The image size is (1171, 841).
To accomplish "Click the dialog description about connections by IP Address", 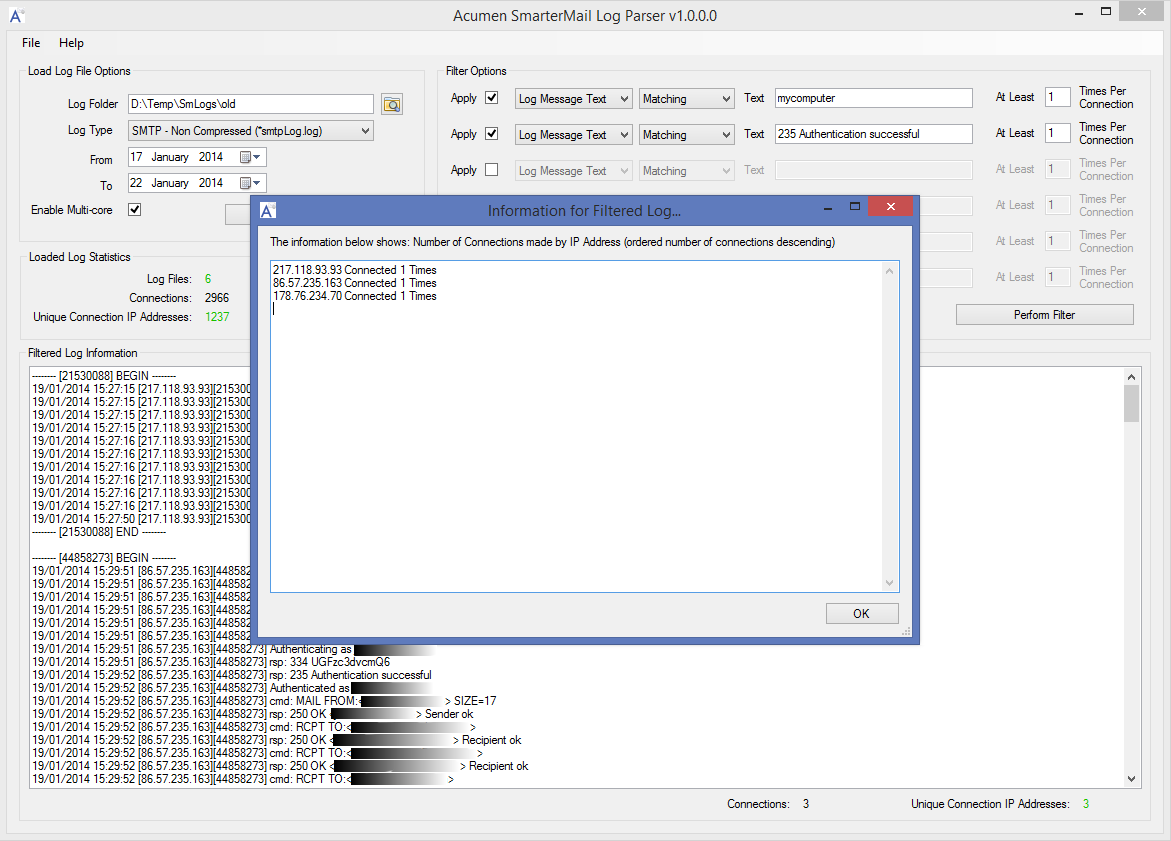I will click(553, 242).
